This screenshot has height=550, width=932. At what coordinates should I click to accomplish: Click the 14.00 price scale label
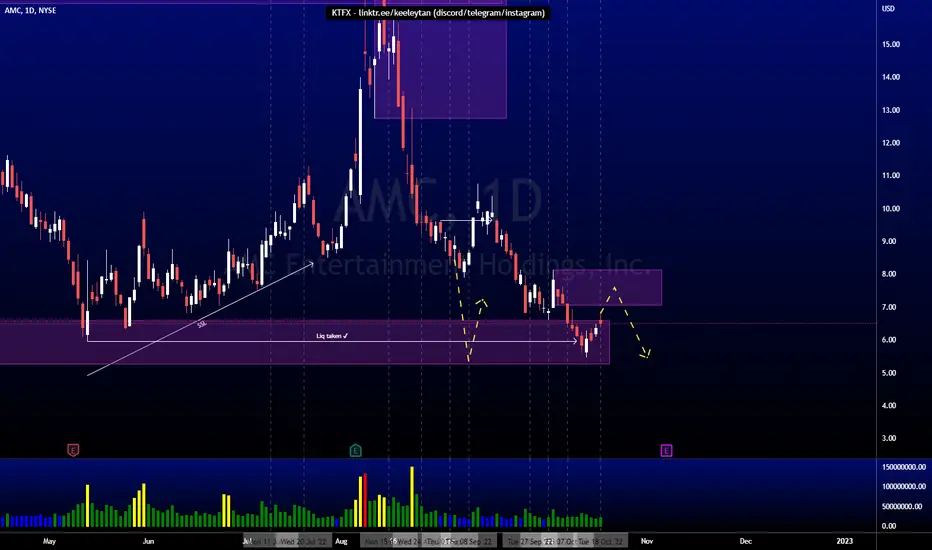tap(890, 77)
